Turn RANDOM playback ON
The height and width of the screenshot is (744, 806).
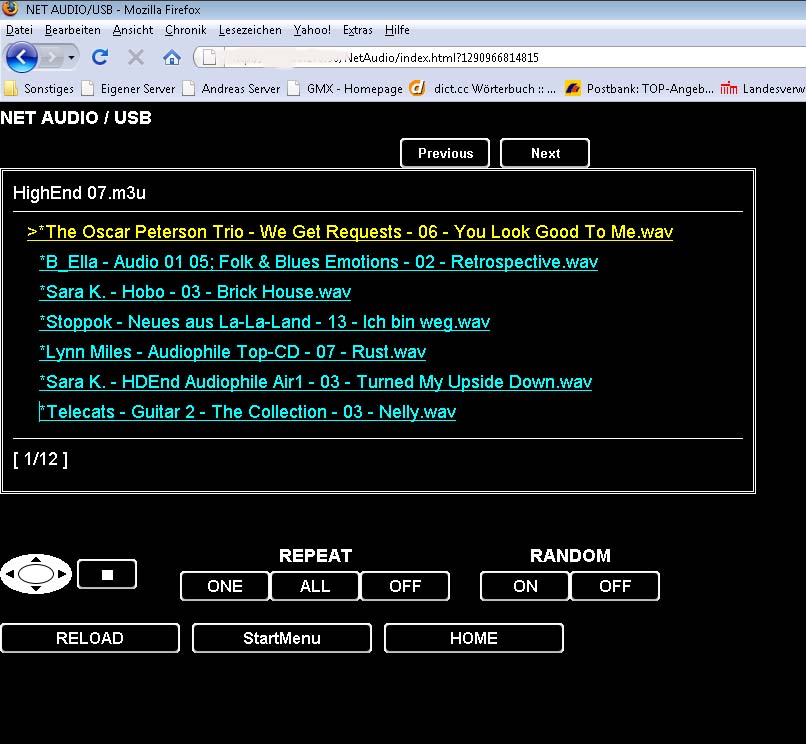(525, 586)
